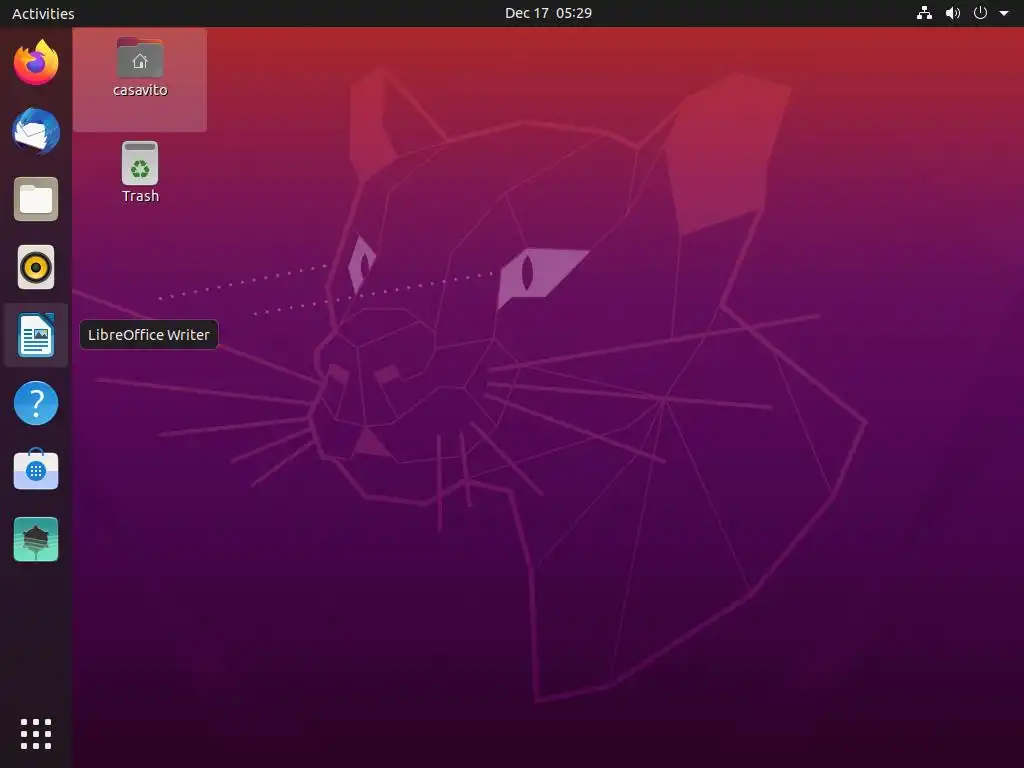Image resolution: width=1024 pixels, height=768 pixels.
Task: Click the power icon in top bar
Action: [x=980, y=13]
